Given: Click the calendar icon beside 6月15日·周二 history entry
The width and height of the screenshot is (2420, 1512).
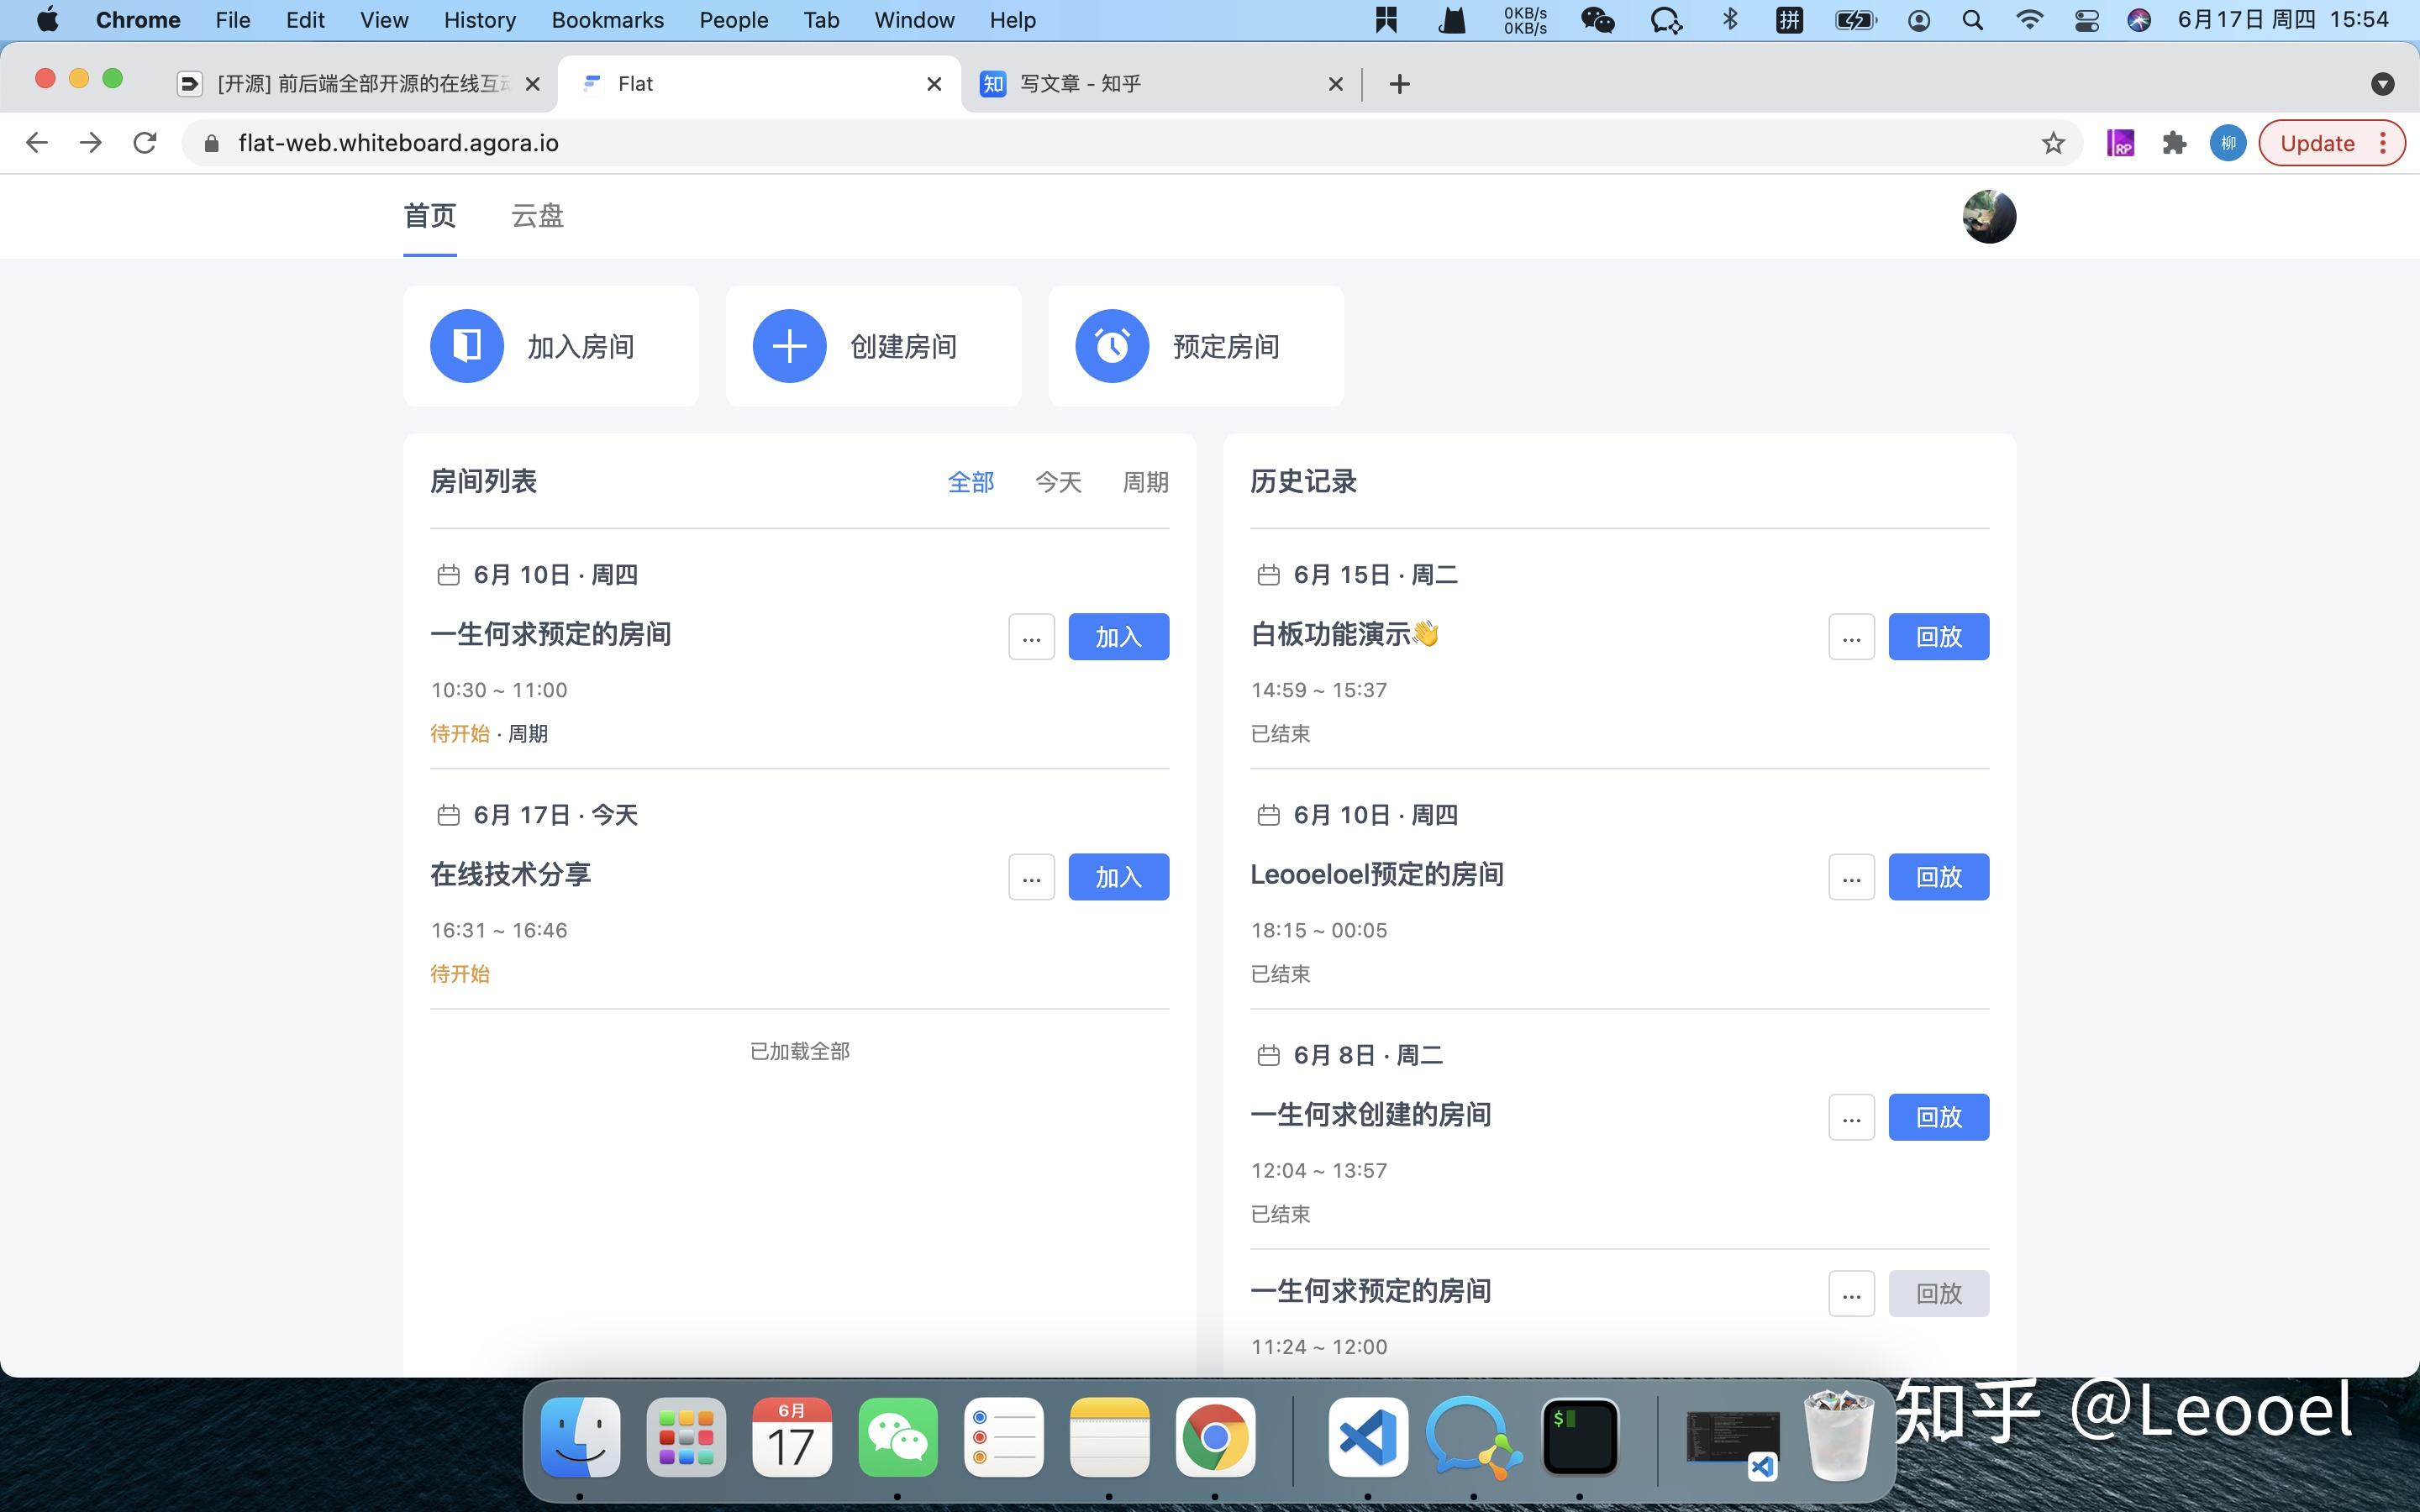Looking at the screenshot, I should click(1269, 574).
